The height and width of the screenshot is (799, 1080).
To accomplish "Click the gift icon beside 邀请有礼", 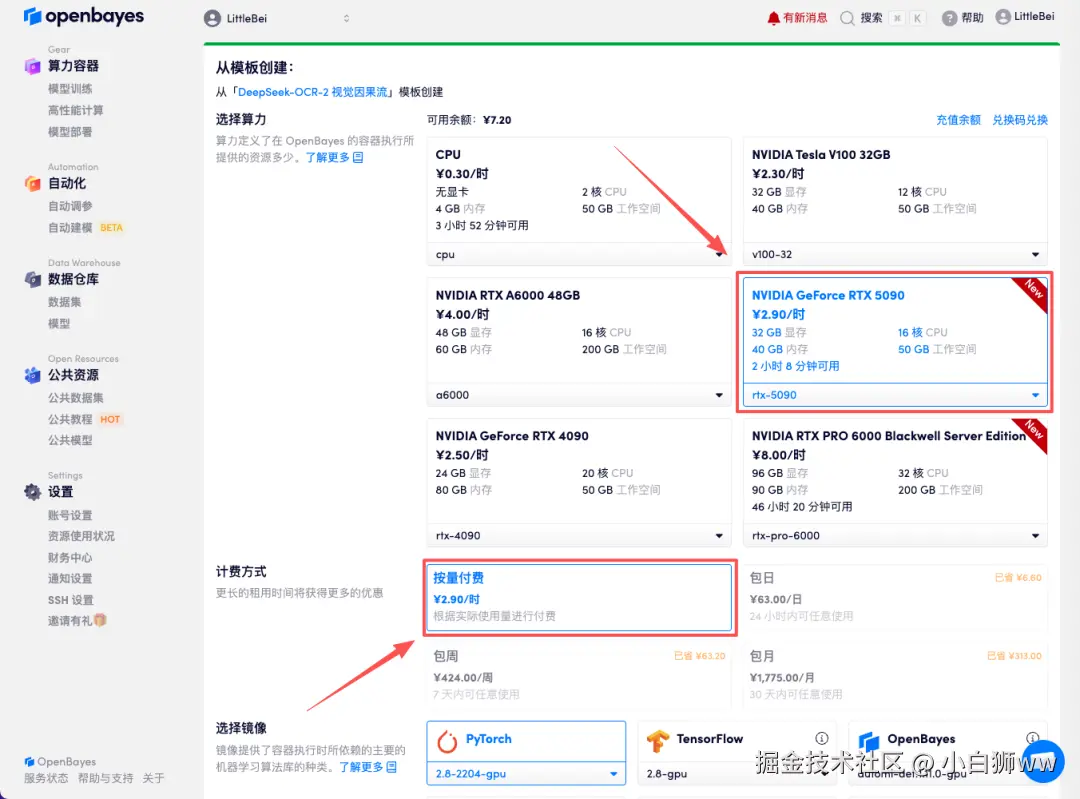I will [101, 621].
